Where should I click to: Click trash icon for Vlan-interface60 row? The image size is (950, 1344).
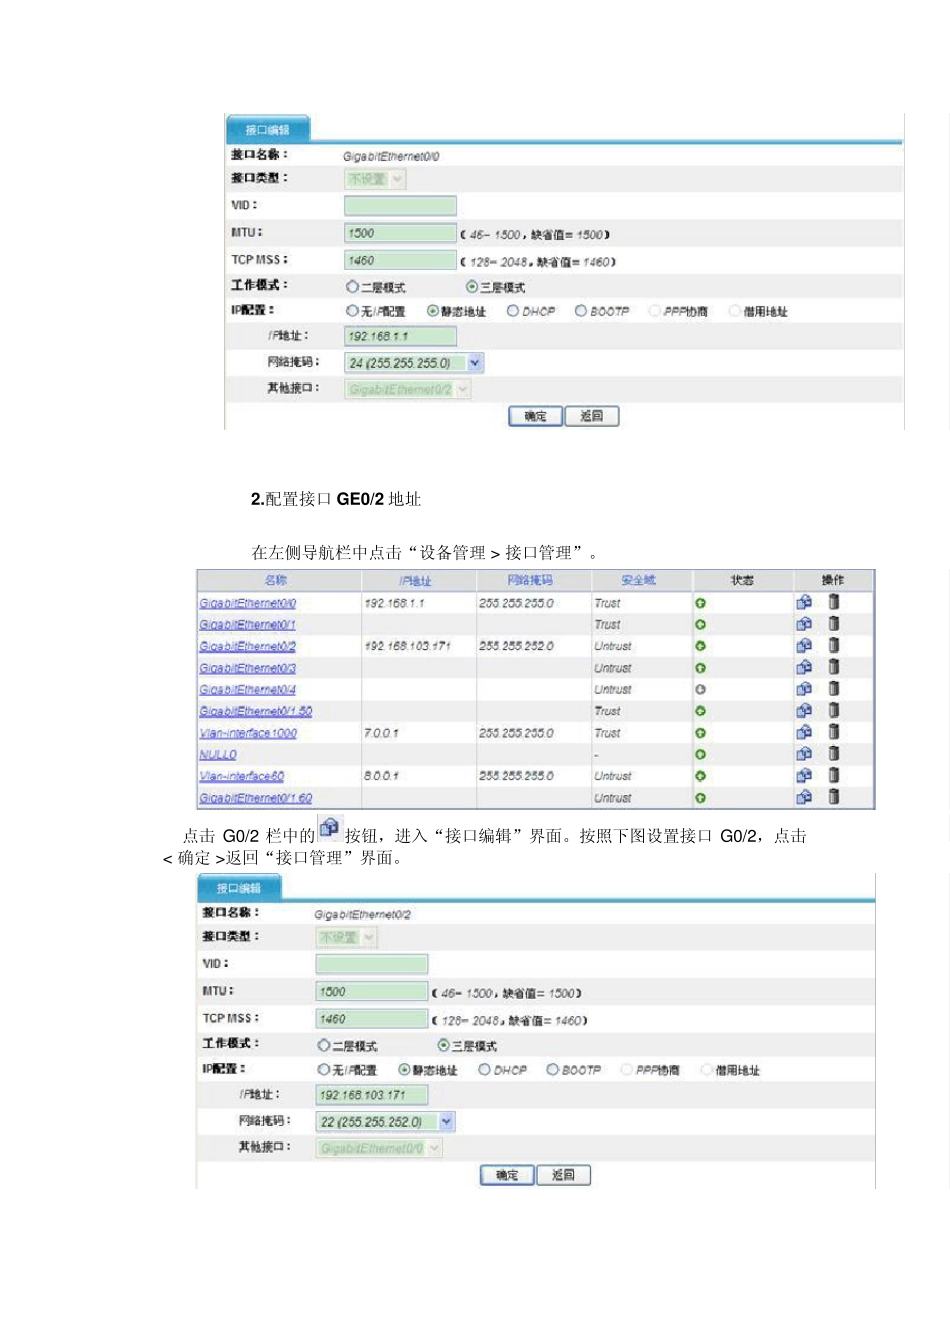tap(833, 776)
